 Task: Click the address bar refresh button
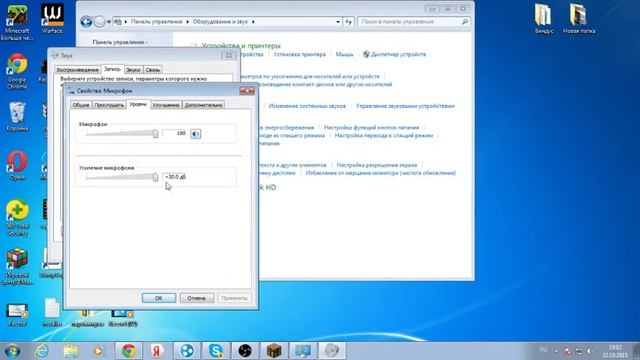click(348, 22)
